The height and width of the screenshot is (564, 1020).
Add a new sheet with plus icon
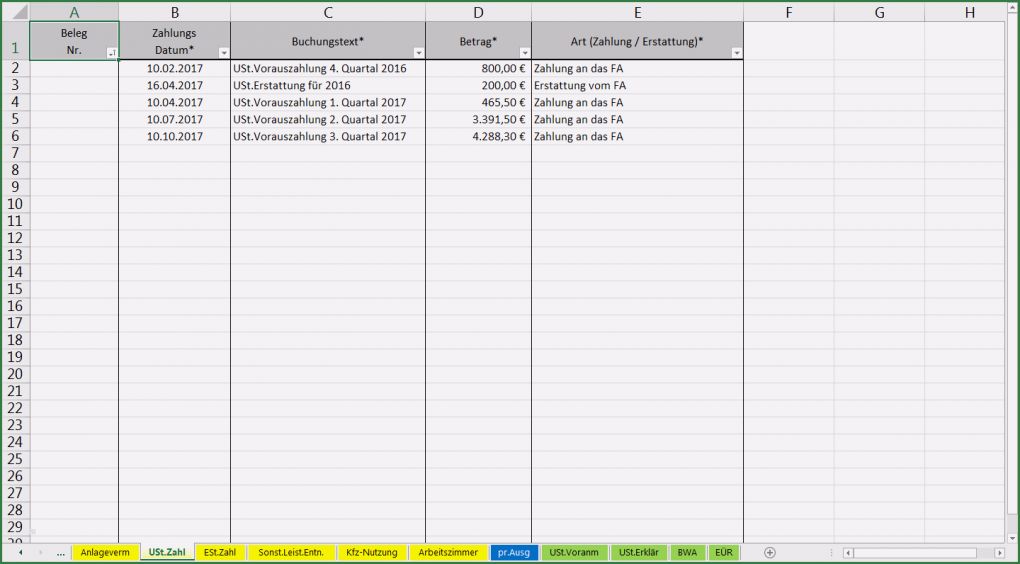[x=769, y=552]
